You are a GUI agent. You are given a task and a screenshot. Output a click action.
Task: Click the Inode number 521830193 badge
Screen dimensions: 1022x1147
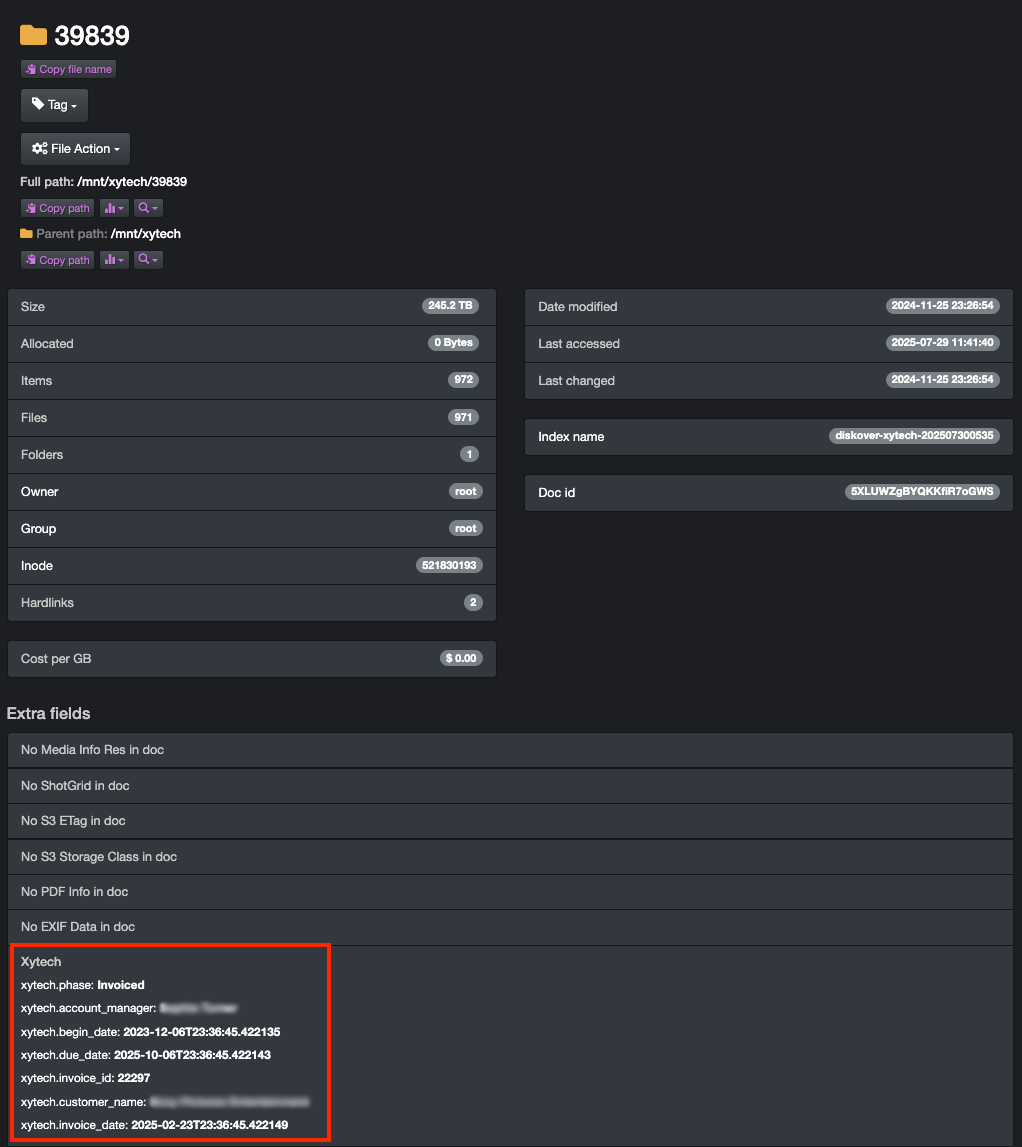[x=449, y=565]
